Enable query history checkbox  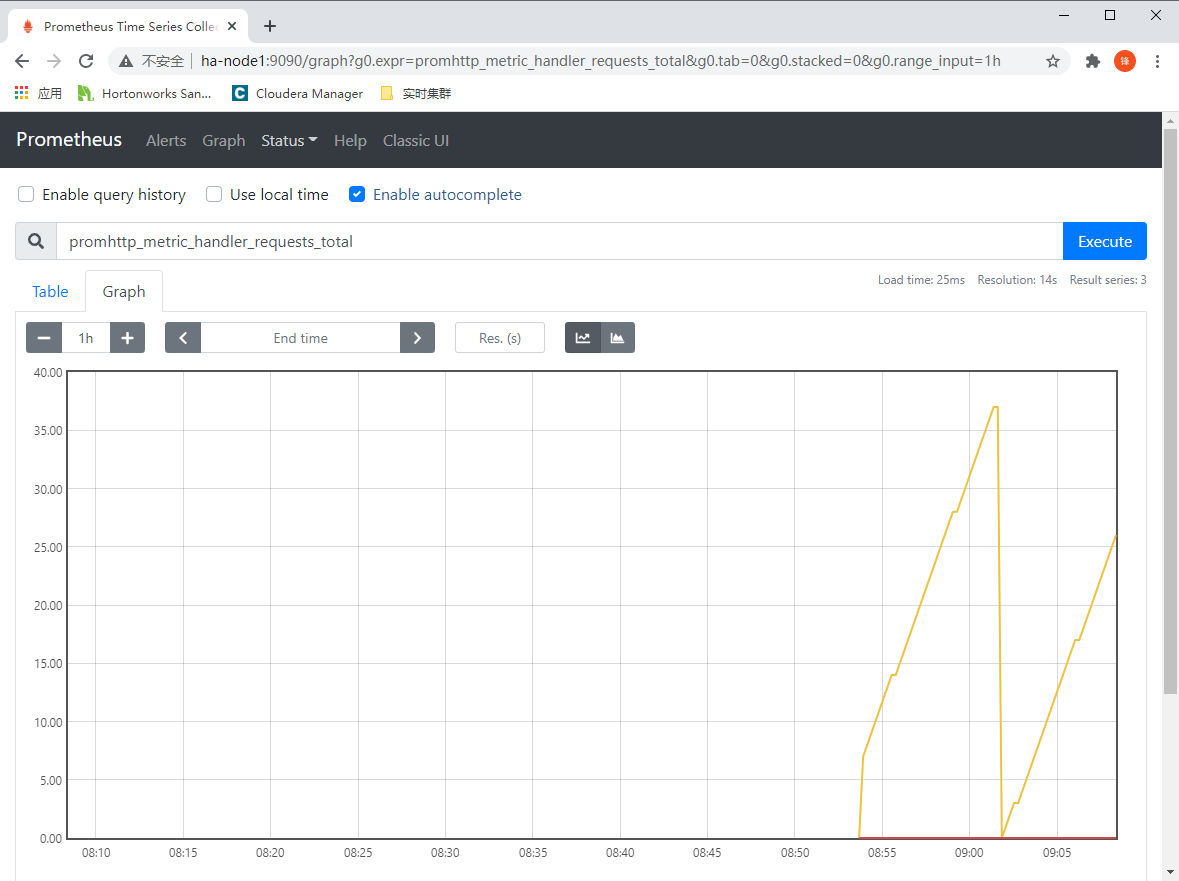pos(27,194)
